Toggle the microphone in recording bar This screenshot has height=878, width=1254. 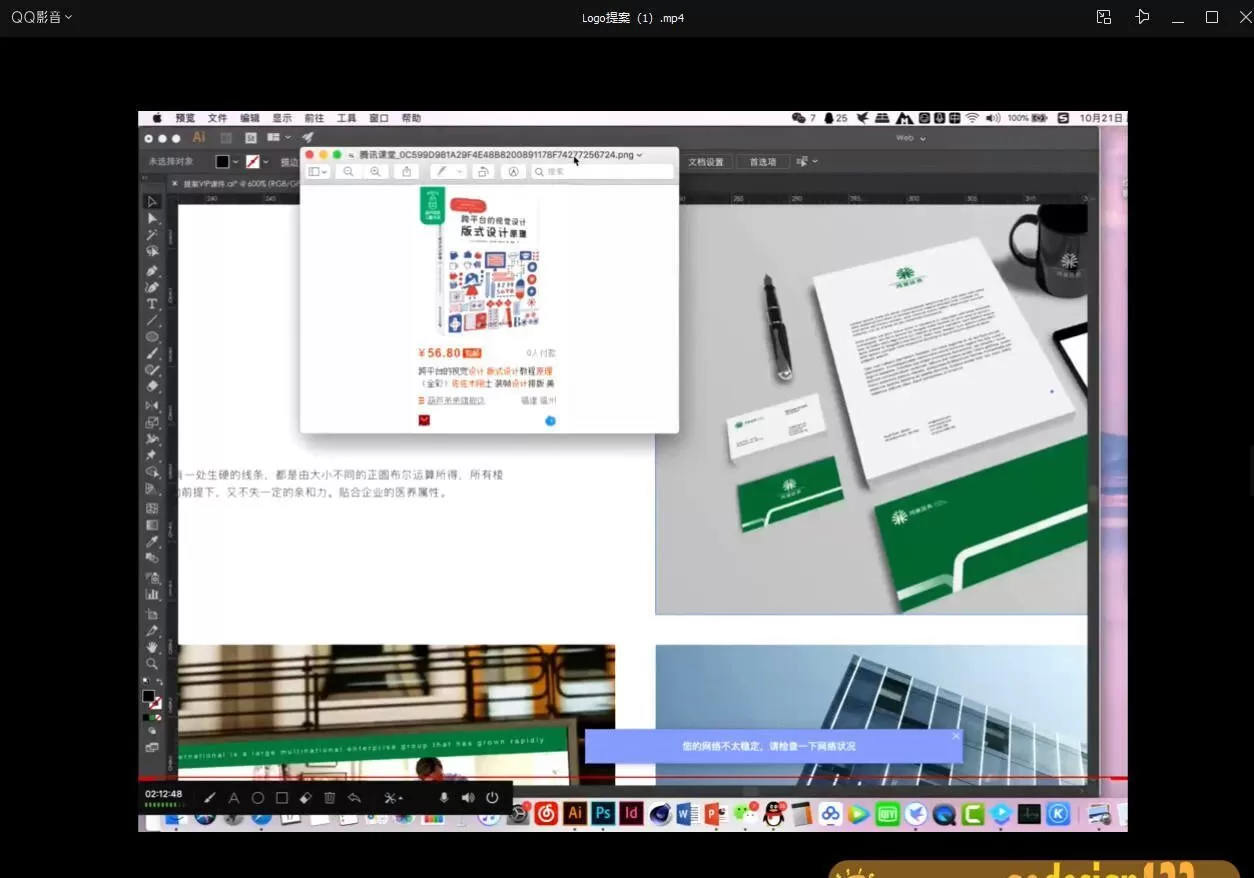[444, 798]
